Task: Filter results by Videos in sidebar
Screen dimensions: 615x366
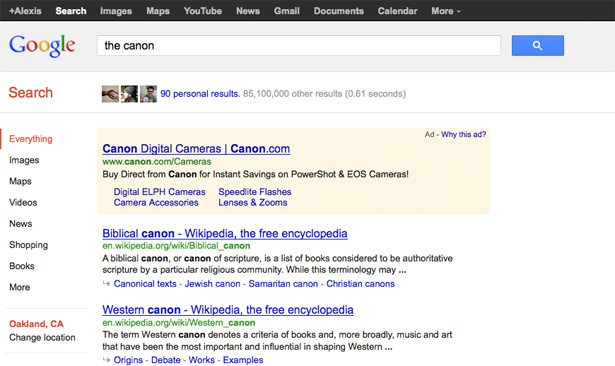Action: (x=23, y=202)
